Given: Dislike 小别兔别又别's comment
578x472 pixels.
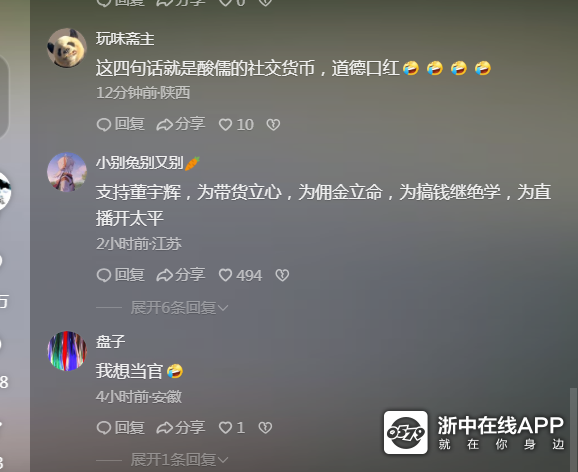Looking at the screenshot, I should (282, 275).
